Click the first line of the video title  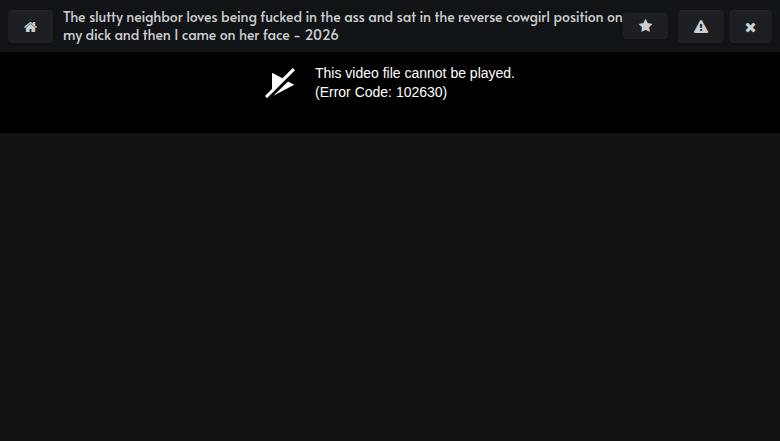[x=343, y=17]
